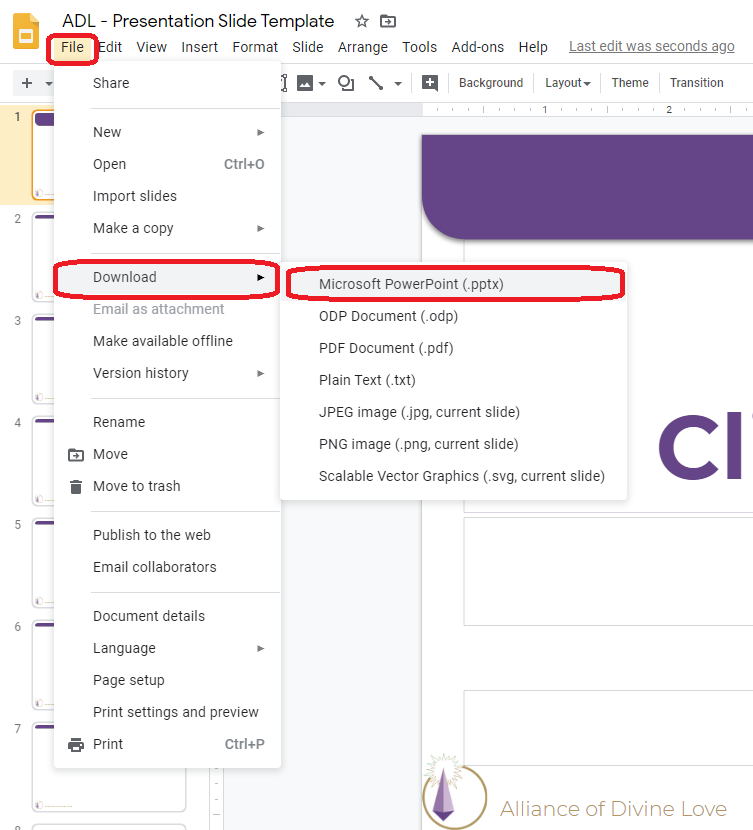753x830 pixels.
Task: Choose Open in the File menu
Action: pyautogui.click(x=167, y=164)
